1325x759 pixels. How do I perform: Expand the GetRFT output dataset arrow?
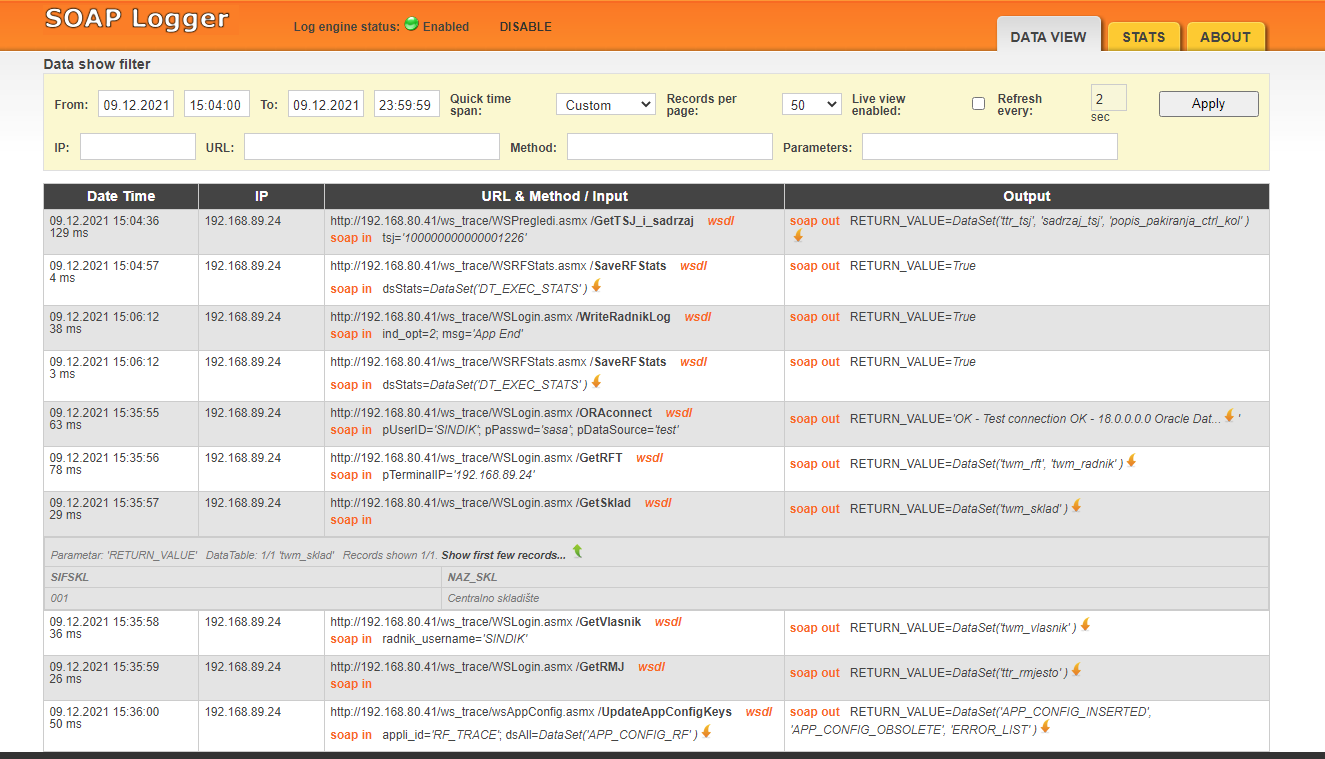pyautogui.click(x=1132, y=461)
